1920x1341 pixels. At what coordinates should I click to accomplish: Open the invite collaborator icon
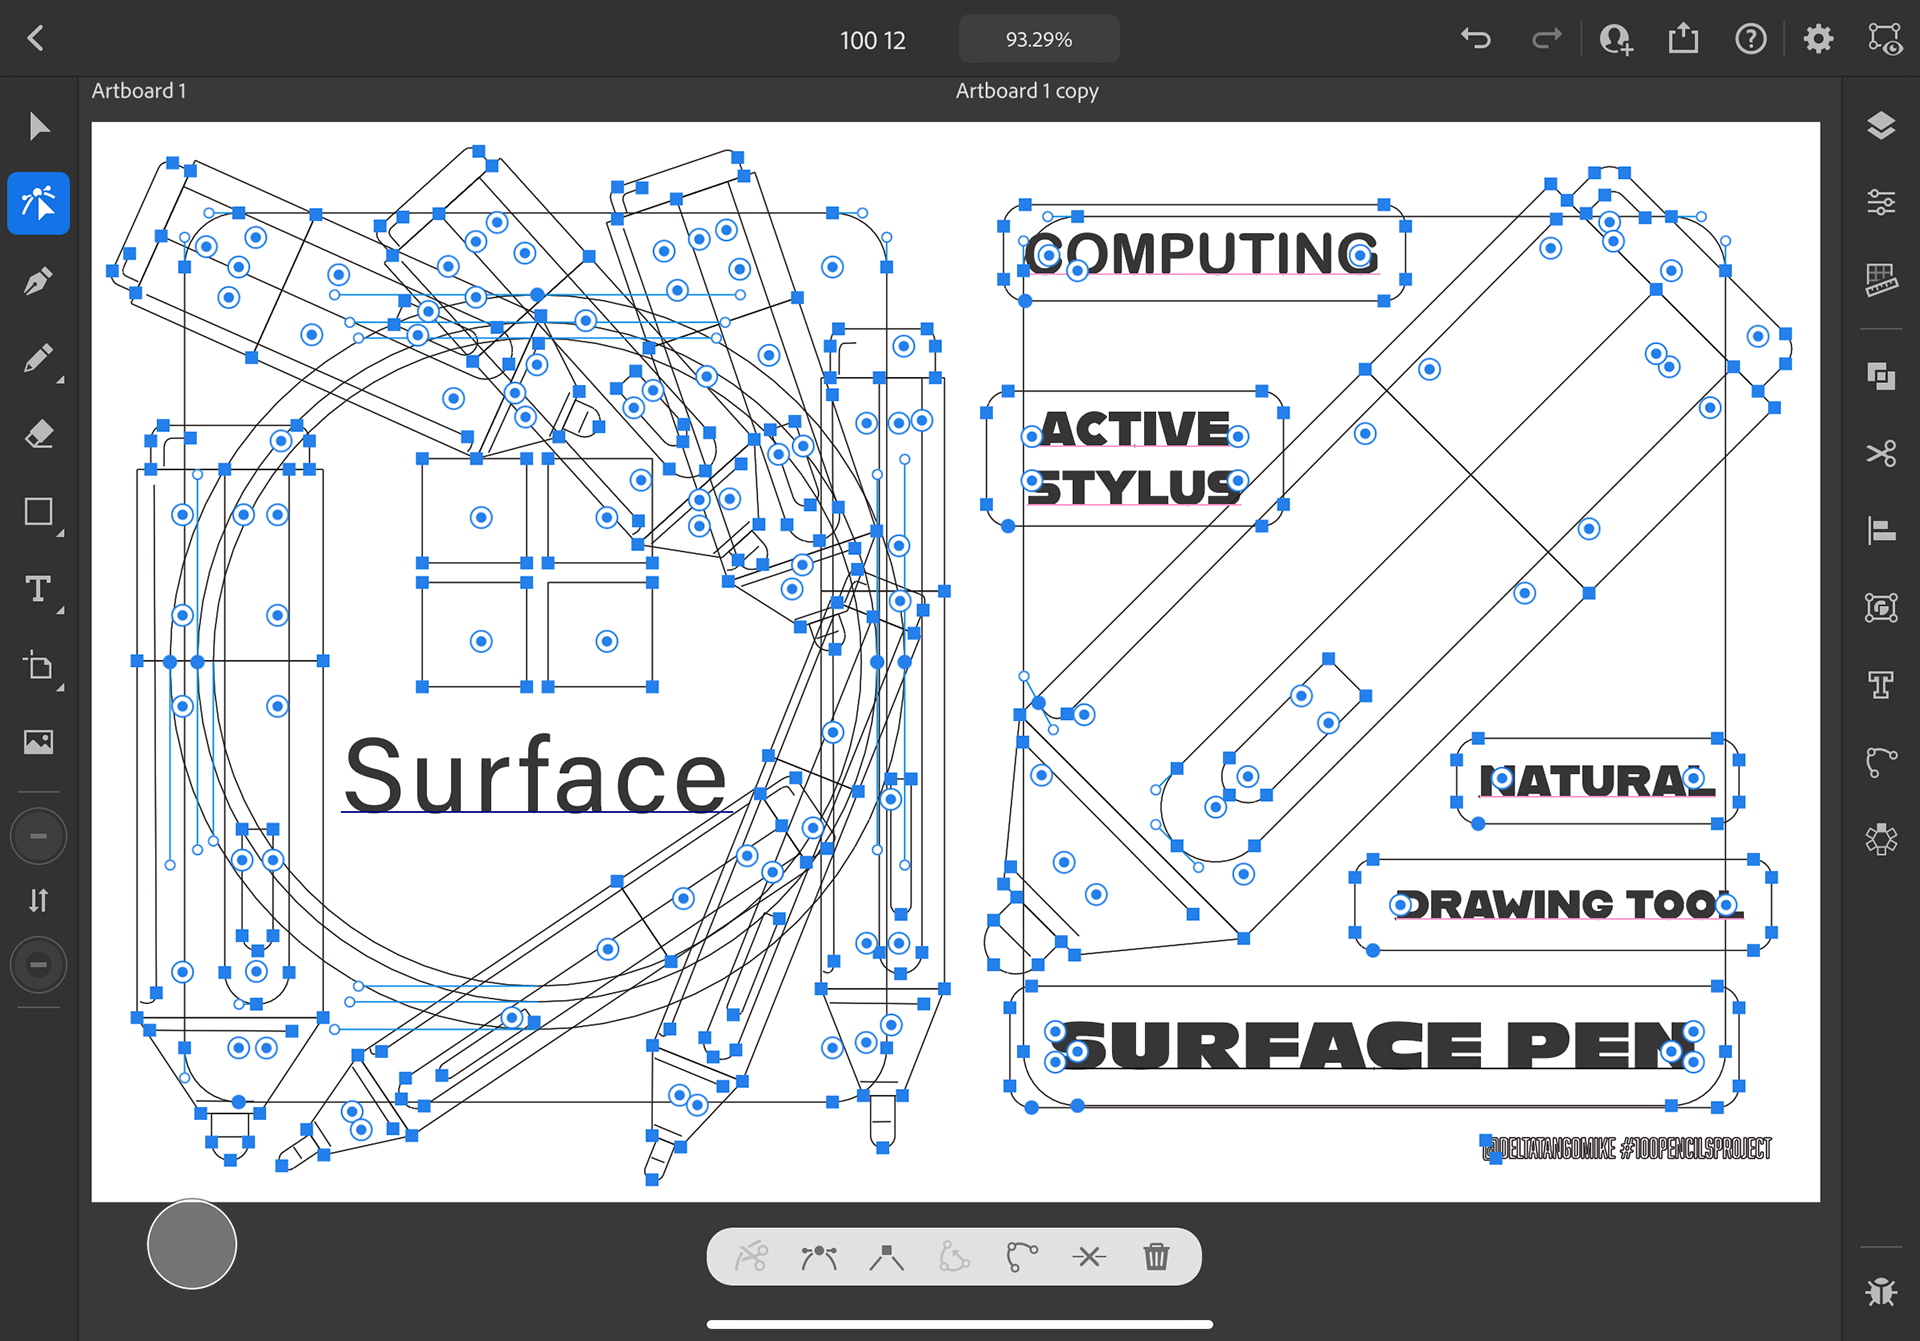(x=1615, y=39)
